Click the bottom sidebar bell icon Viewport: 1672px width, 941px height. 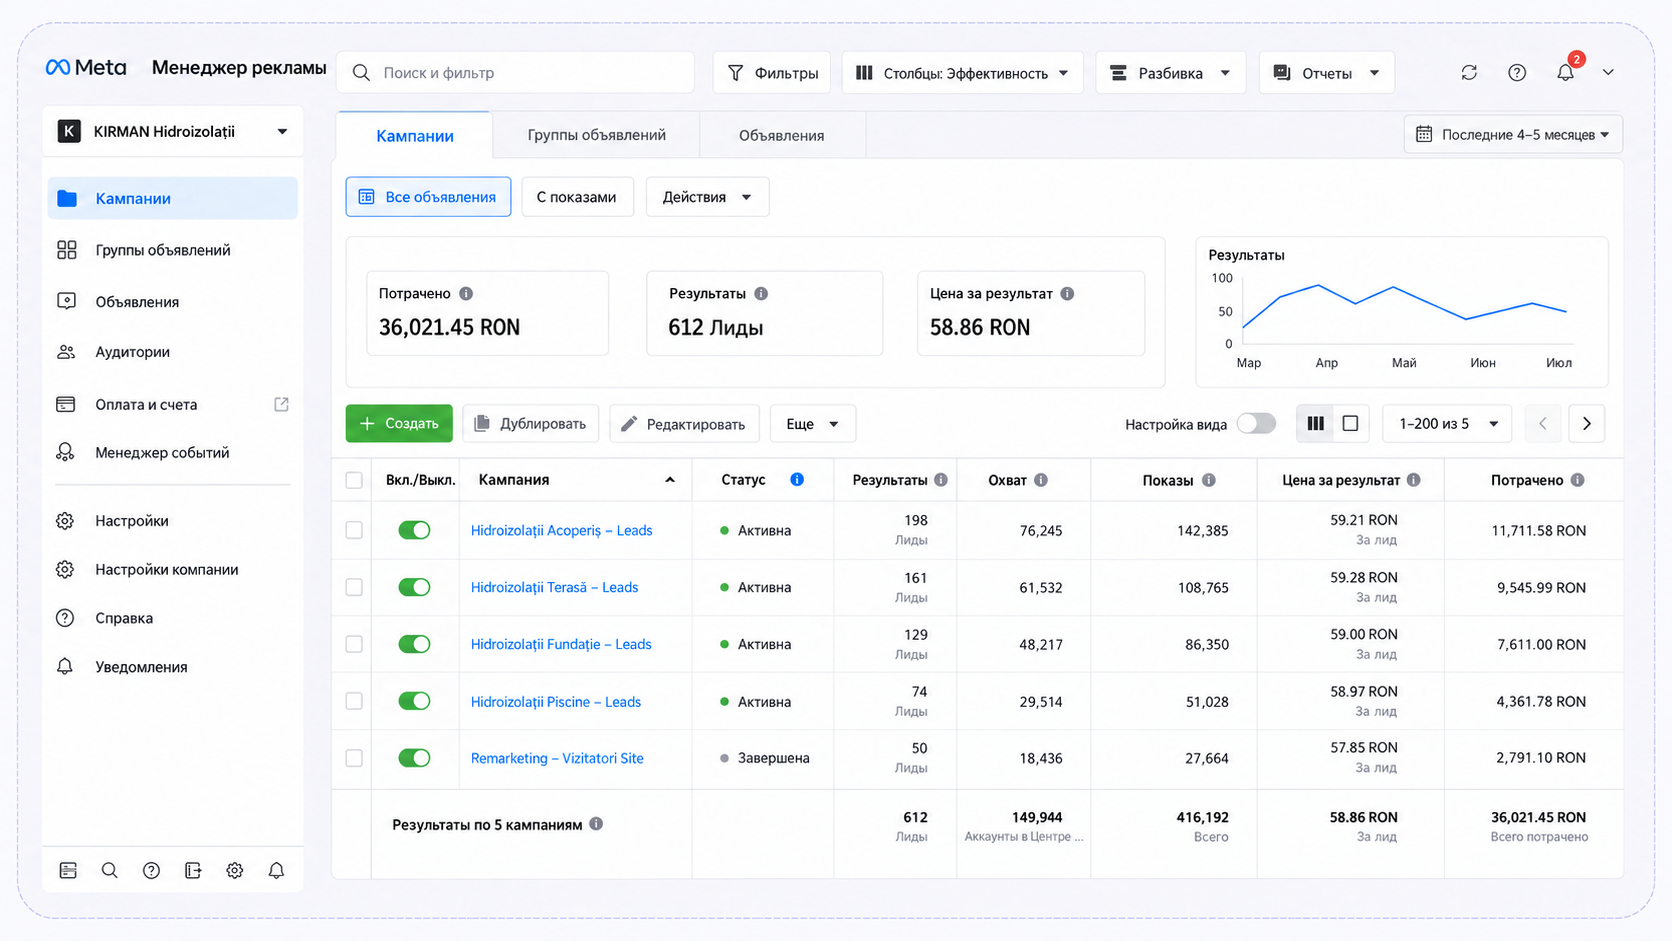[276, 870]
